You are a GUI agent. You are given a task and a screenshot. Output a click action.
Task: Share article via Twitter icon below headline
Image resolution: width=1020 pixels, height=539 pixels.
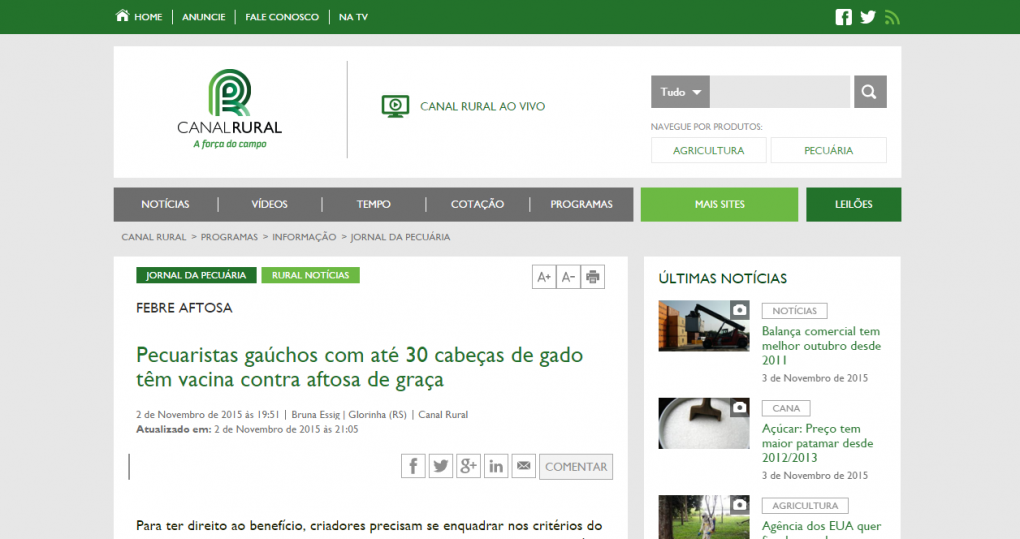pos(441,466)
